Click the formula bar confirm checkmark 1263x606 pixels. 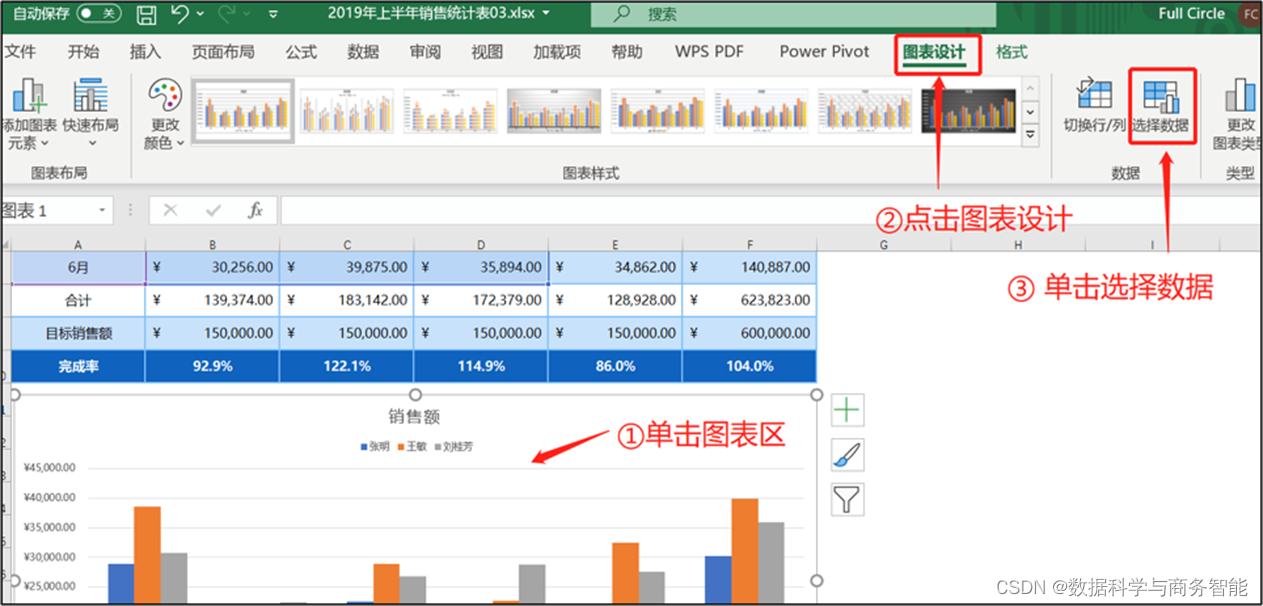213,211
